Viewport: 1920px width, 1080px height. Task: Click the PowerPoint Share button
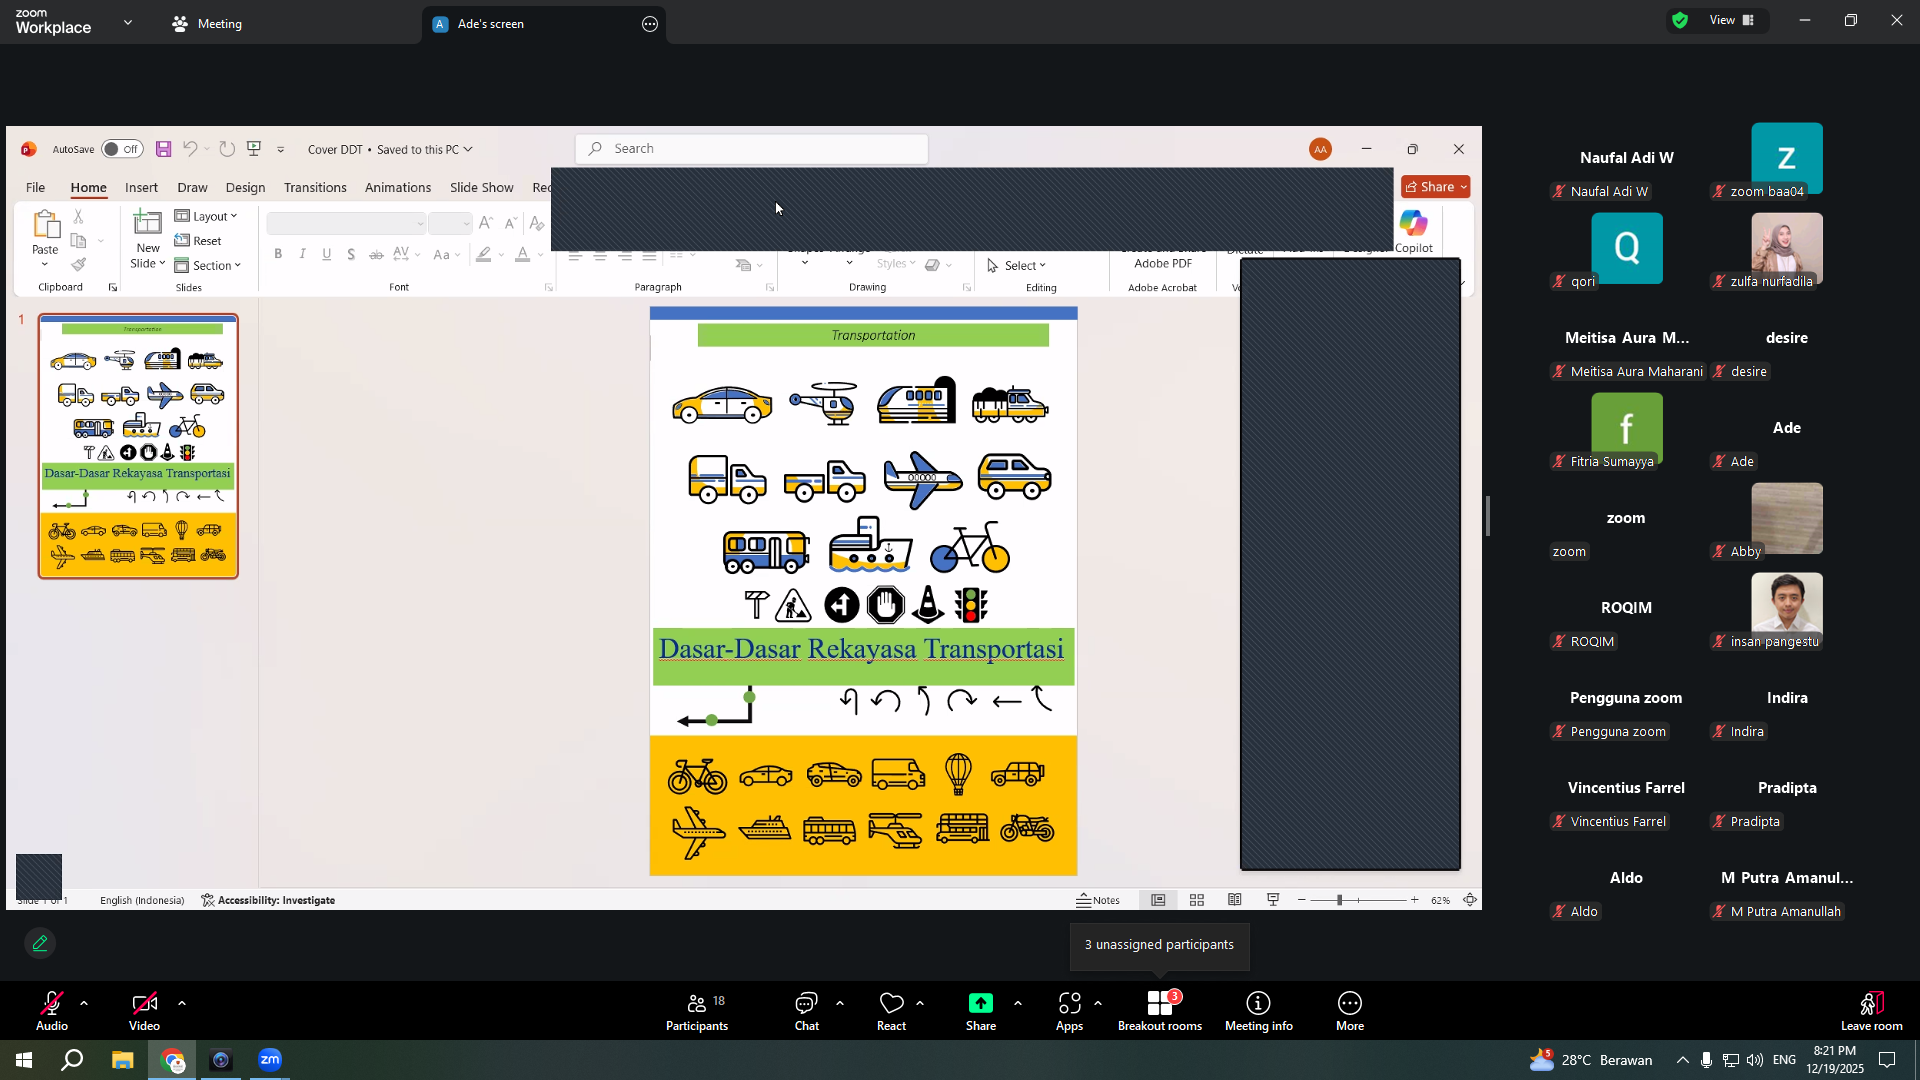pos(1436,187)
